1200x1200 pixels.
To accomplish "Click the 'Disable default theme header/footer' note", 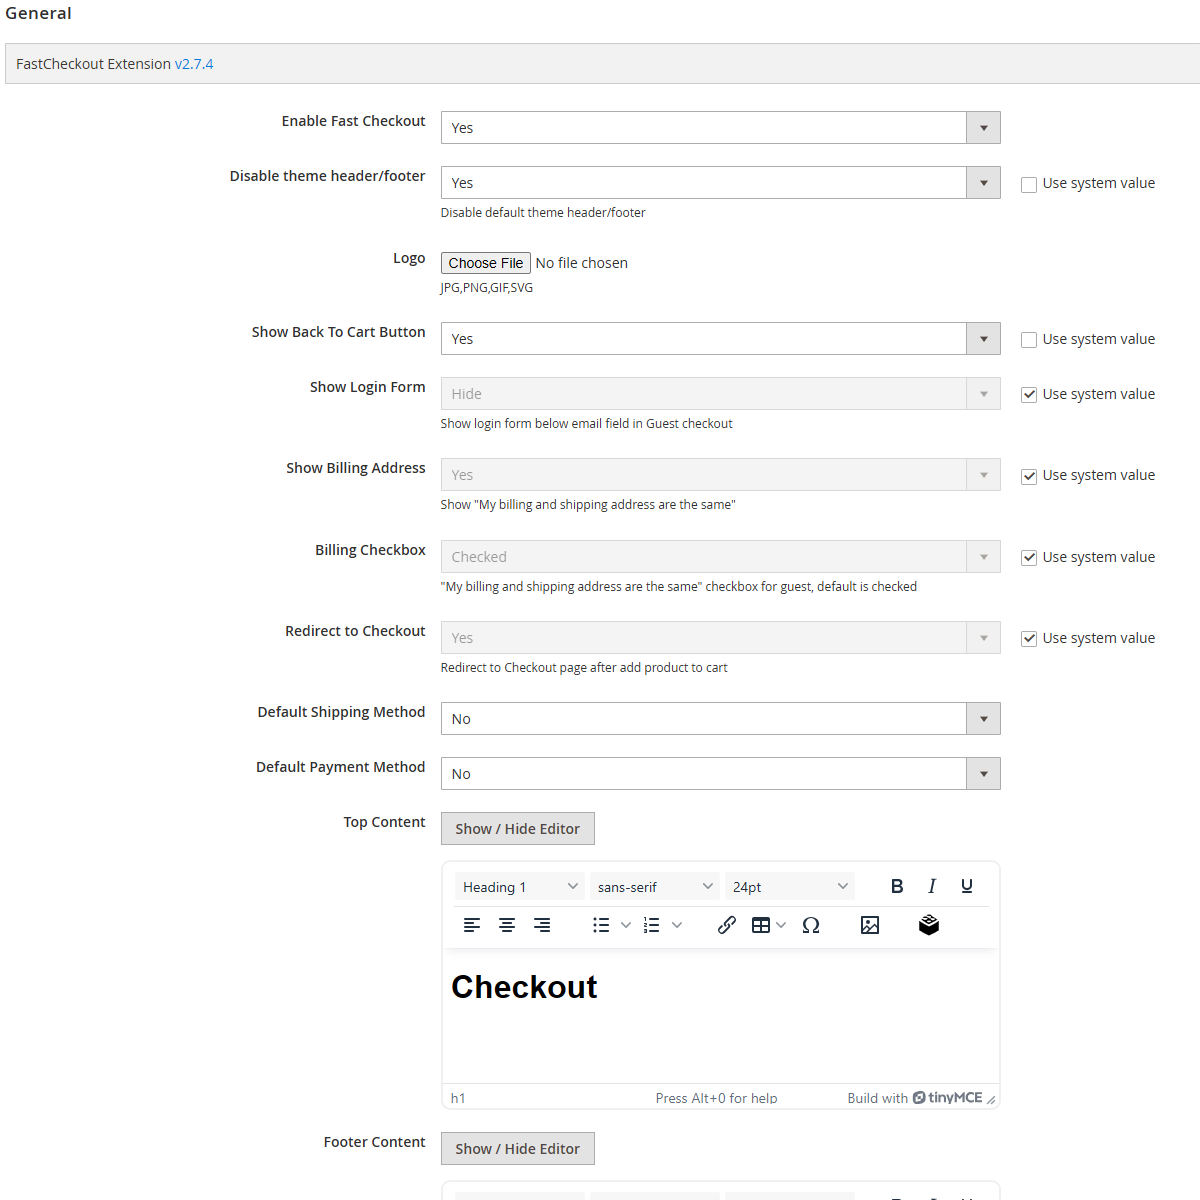I will click(543, 213).
